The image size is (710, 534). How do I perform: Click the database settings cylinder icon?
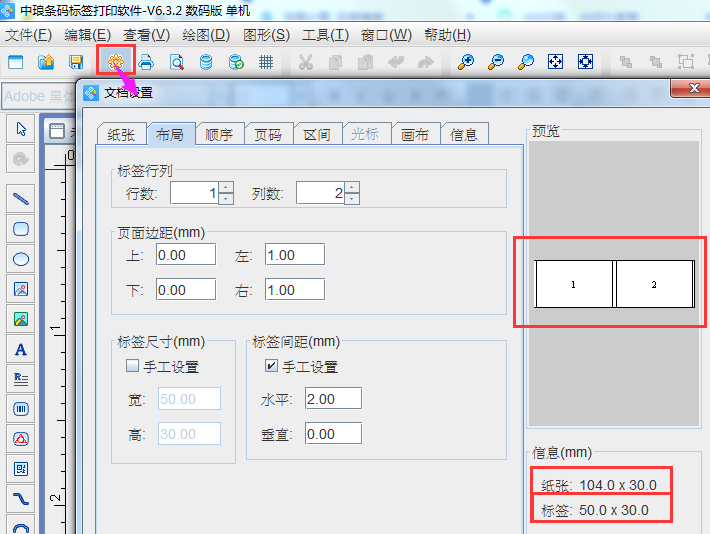pyautogui.click(x=206, y=62)
